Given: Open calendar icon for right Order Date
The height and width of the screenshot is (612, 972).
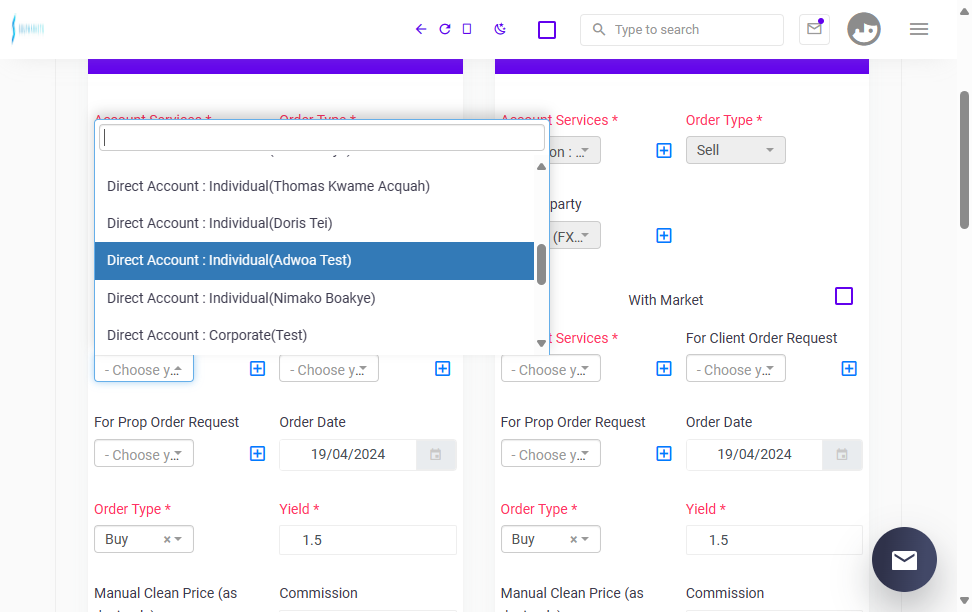Looking at the screenshot, I should pyautogui.click(x=842, y=455).
